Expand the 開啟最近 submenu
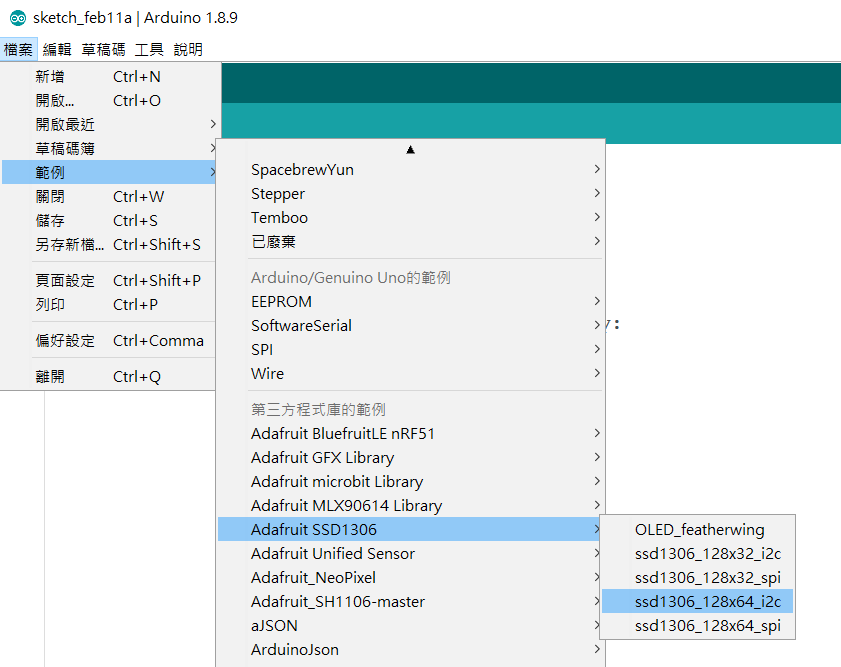Viewport: 841px width, 667px height. [110, 124]
